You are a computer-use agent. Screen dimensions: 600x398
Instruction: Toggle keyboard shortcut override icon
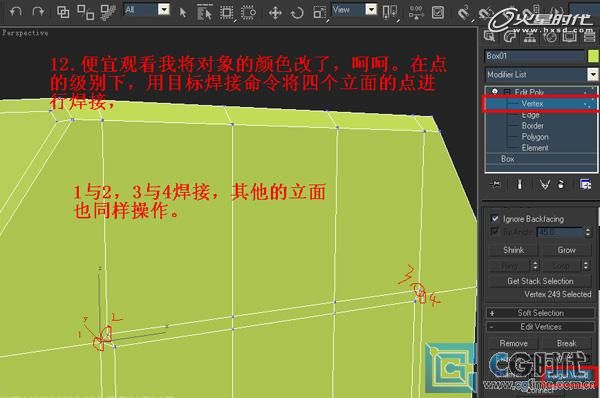438,13
